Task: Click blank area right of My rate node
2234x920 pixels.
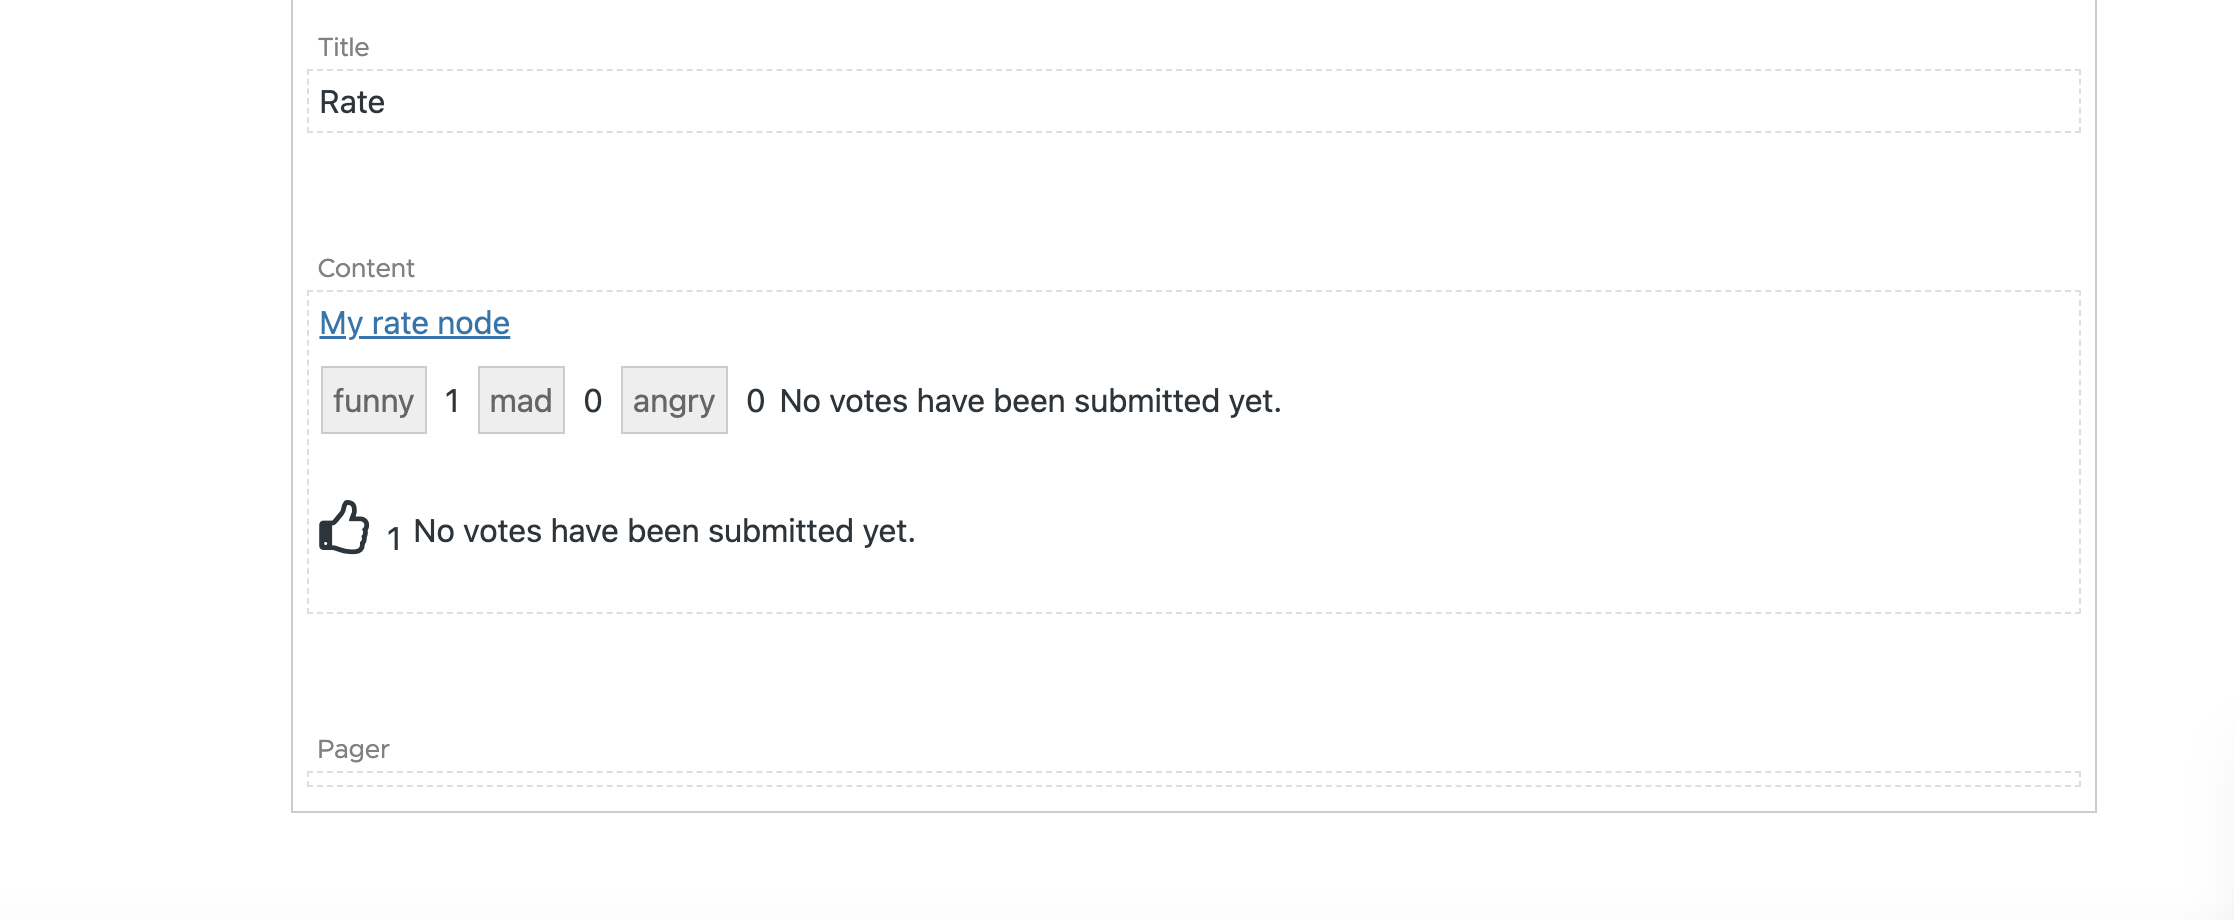Action: tap(1200, 323)
